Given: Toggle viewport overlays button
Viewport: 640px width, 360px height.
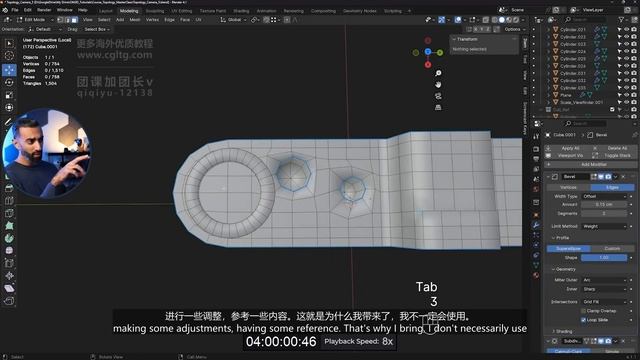Looking at the screenshot, I should (x=458, y=20).
